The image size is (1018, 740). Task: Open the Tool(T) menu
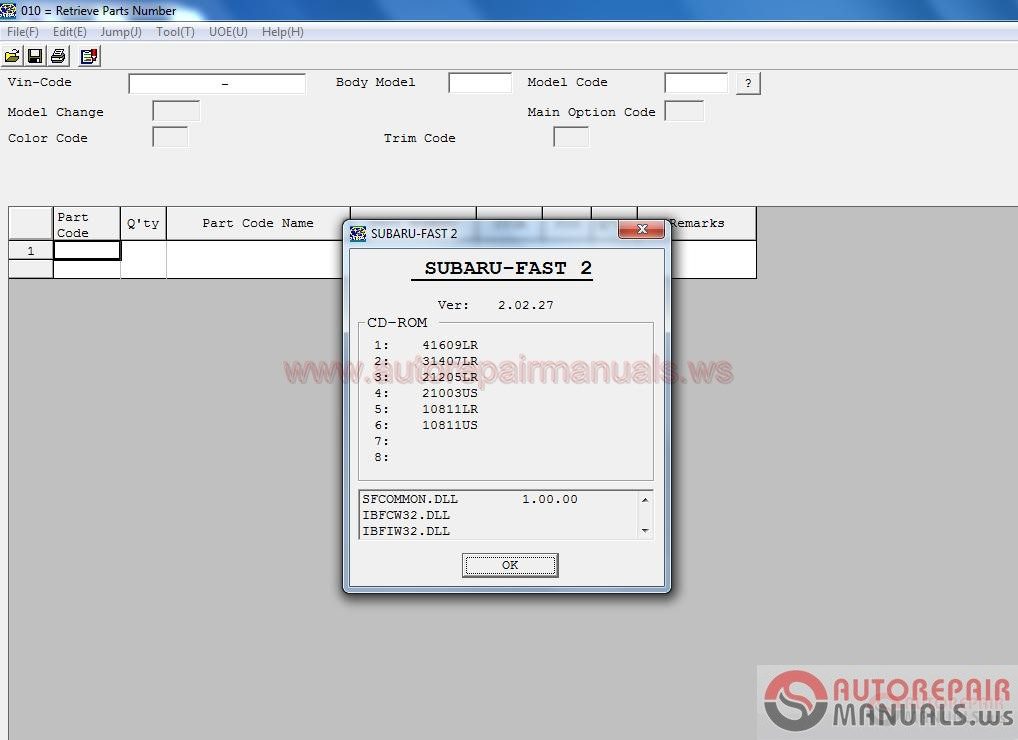pos(175,32)
